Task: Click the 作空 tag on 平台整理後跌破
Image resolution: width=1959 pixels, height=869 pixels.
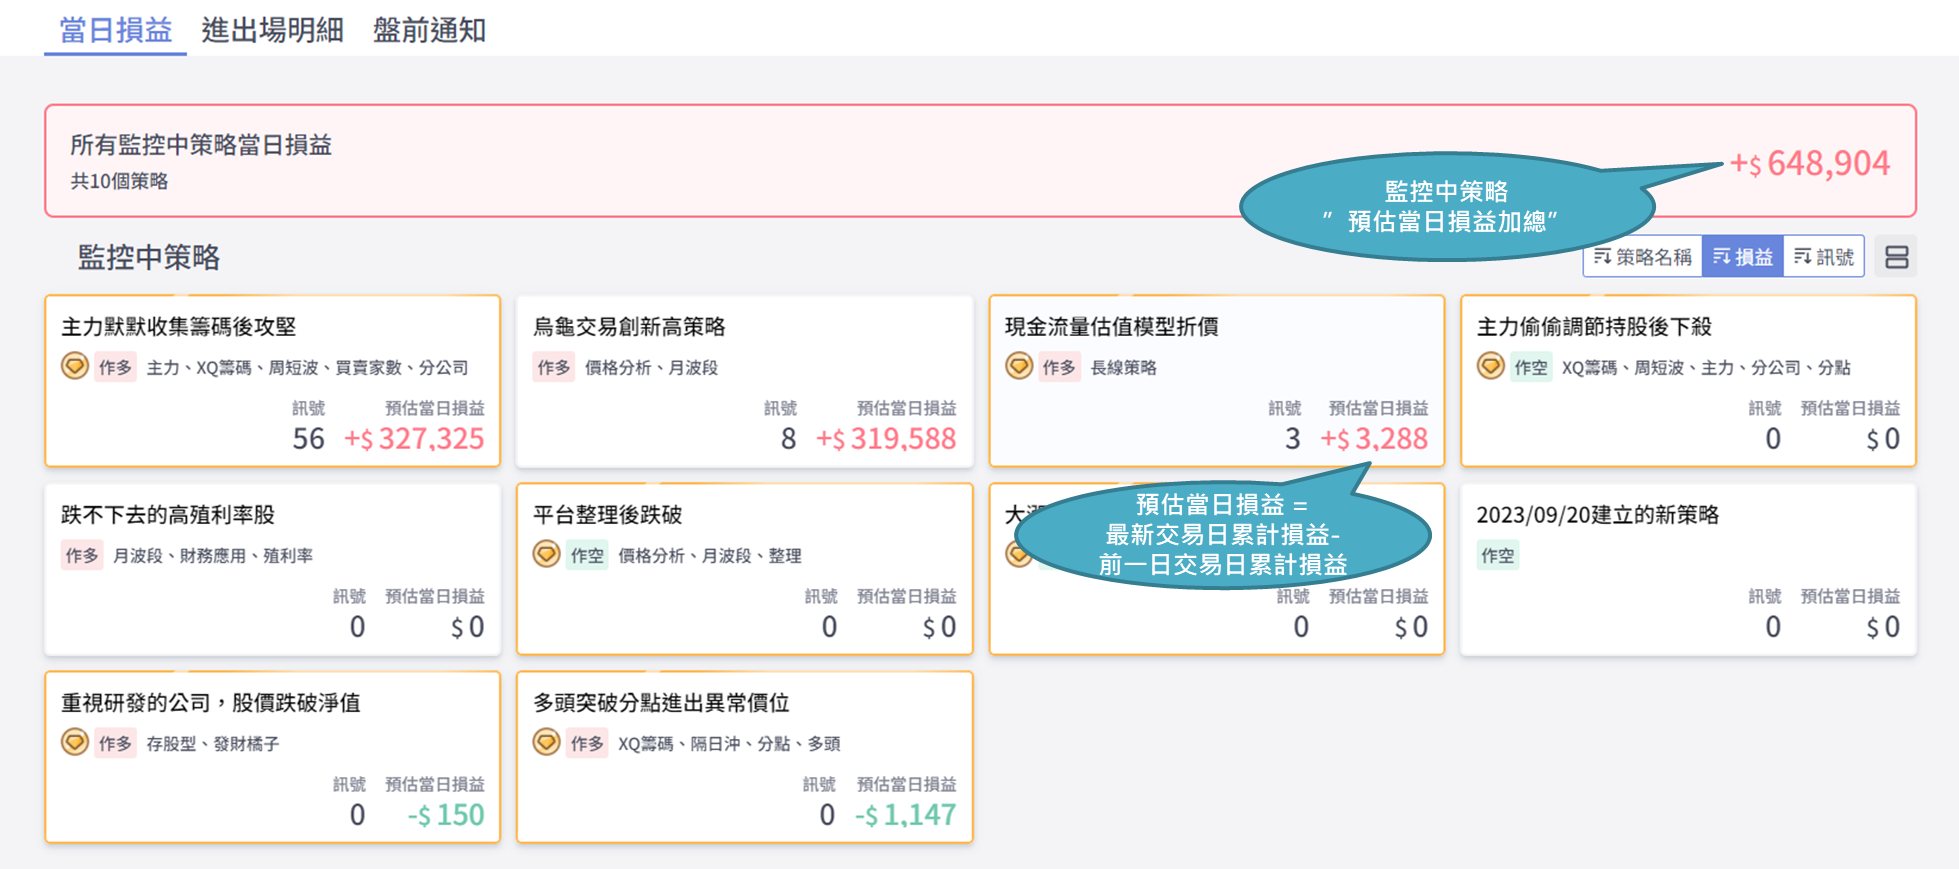Action: tap(587, 555)
